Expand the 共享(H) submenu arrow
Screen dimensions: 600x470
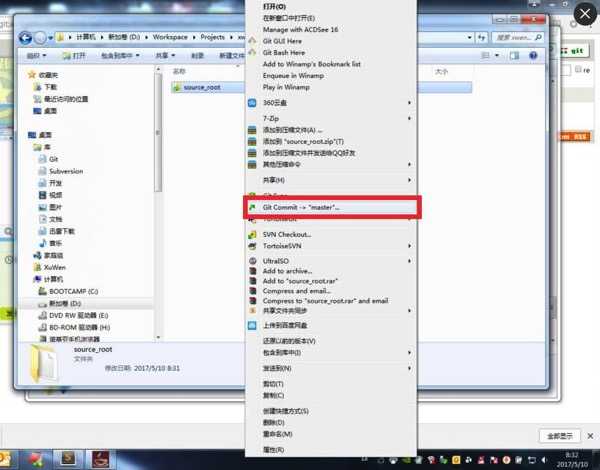pyautogui.click(x=409, y=180)
